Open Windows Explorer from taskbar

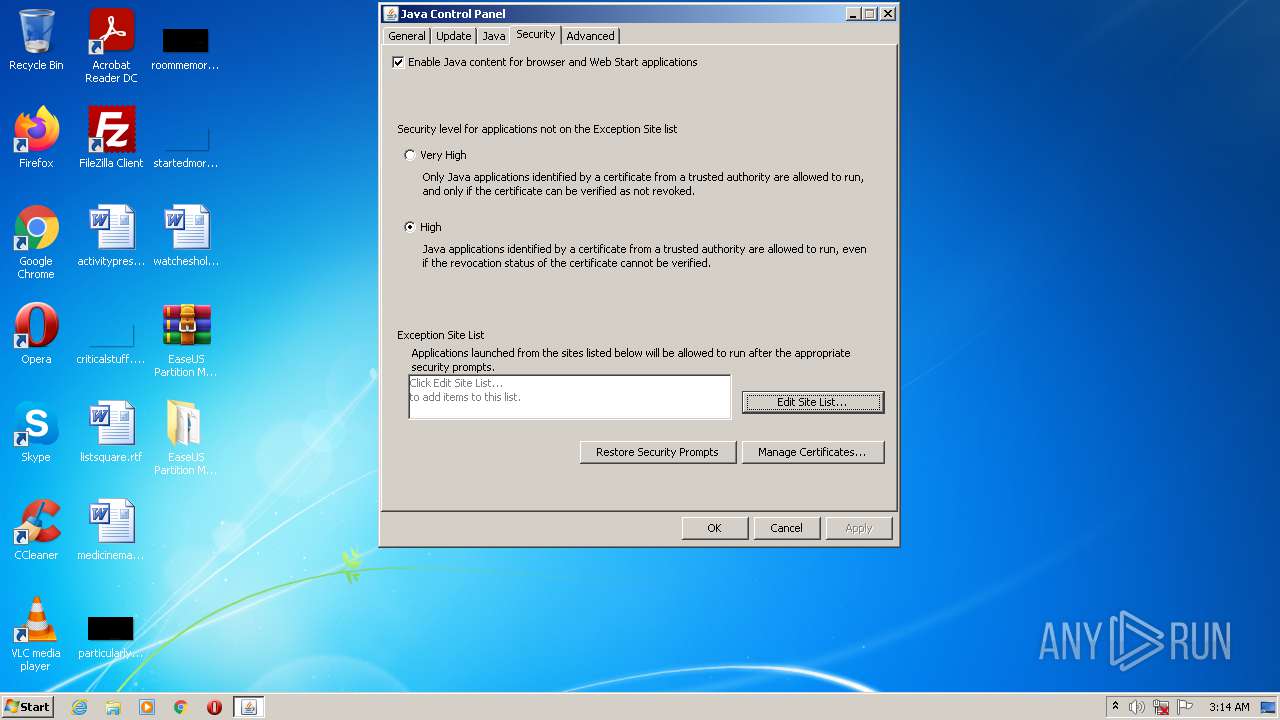[113, 707]
